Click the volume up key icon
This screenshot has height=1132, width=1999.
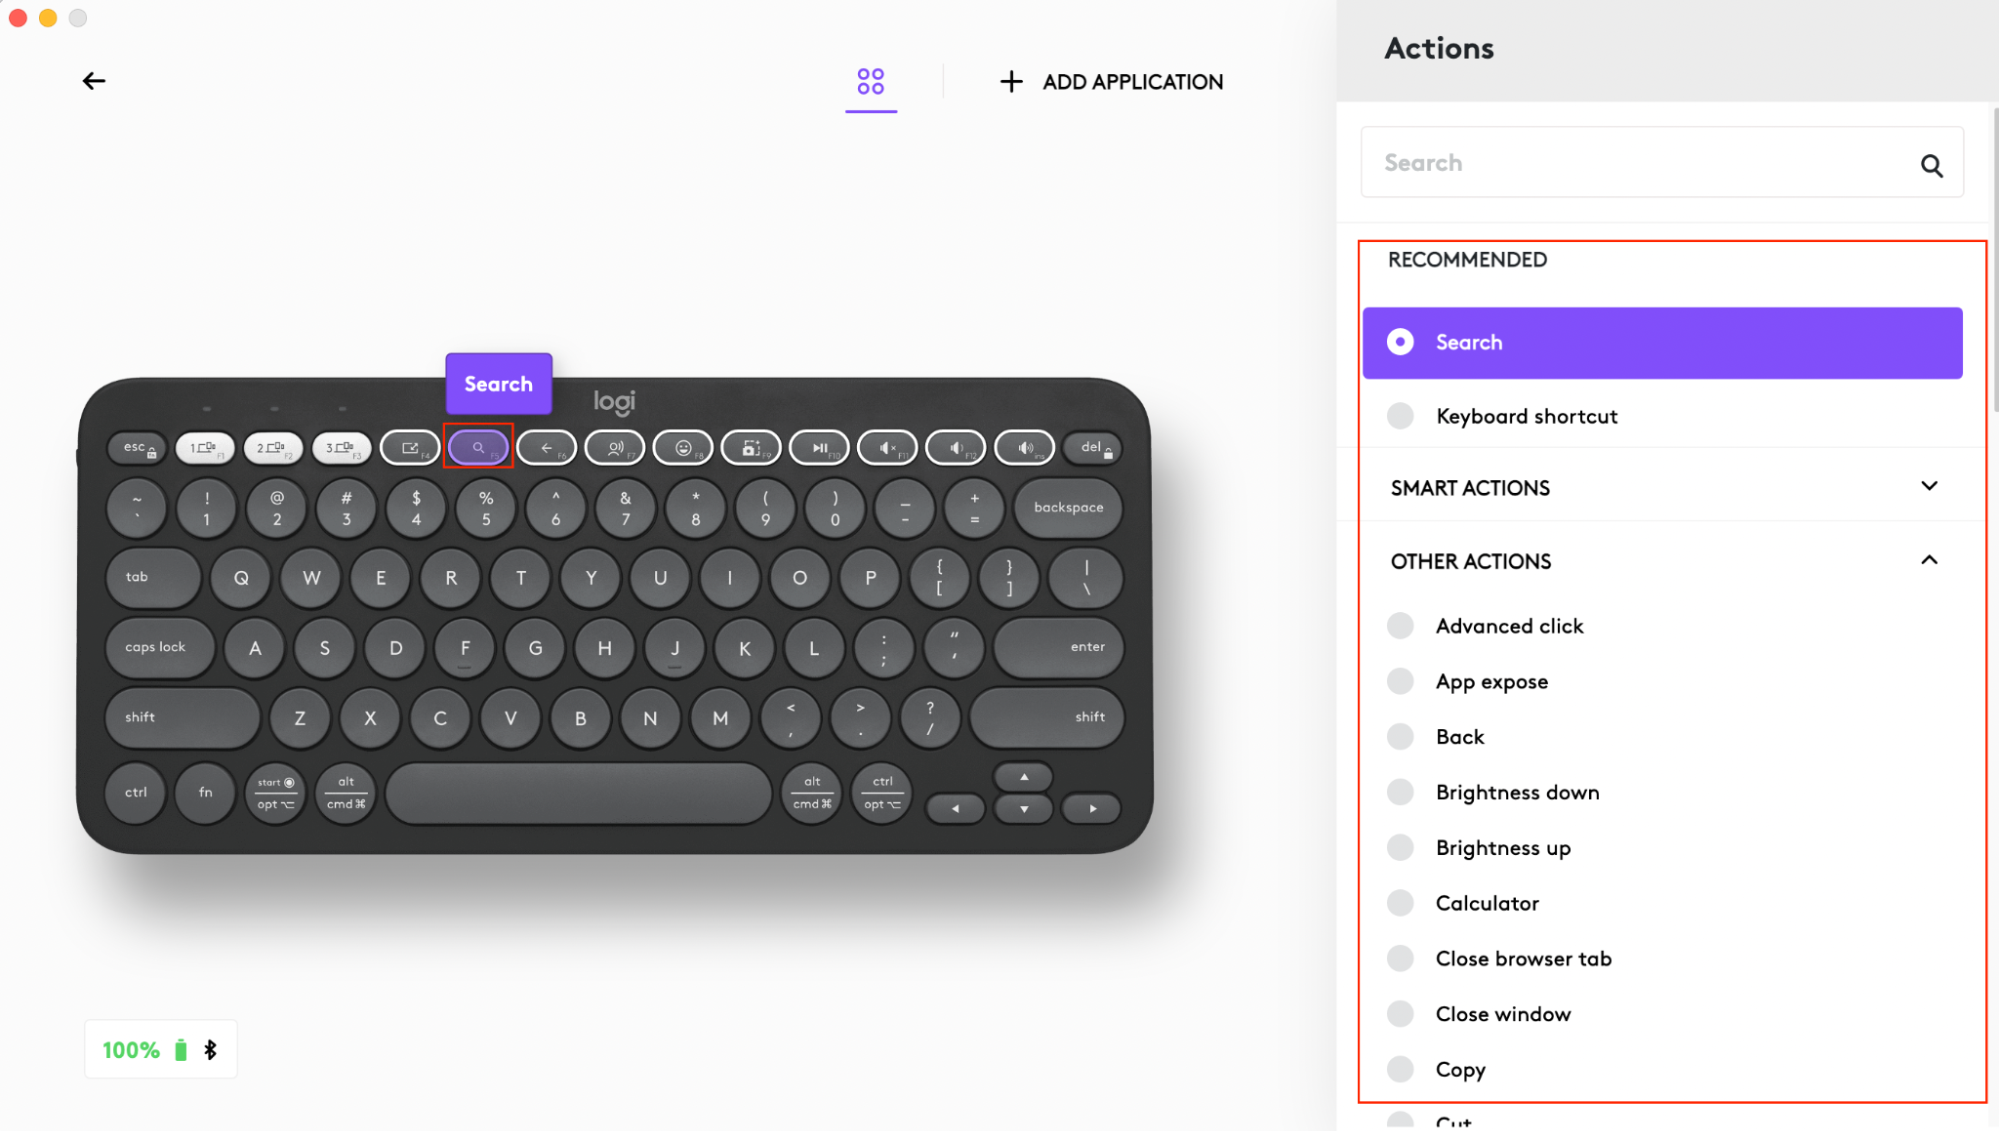(1024, 447)
